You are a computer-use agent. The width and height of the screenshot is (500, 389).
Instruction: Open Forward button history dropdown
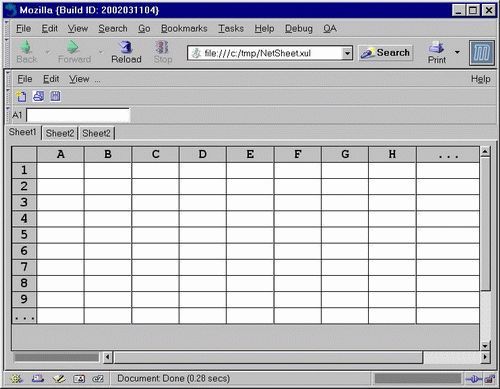click(x=100, y=52)
